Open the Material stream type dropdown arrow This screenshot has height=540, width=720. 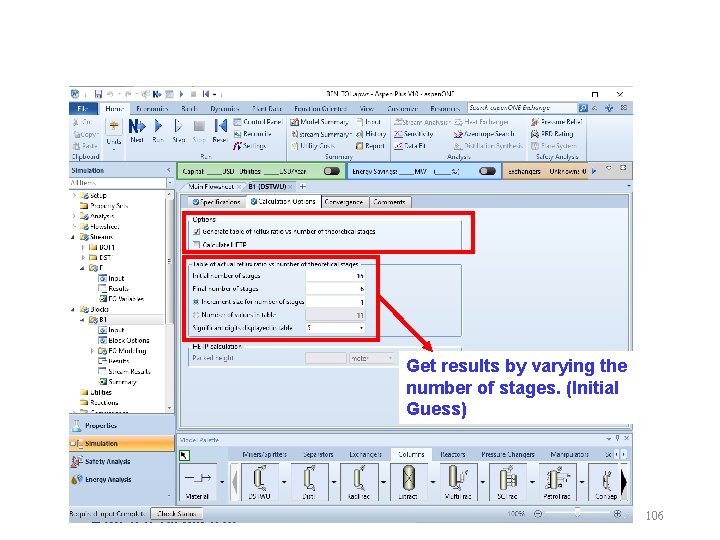click(x=222, y=482)
